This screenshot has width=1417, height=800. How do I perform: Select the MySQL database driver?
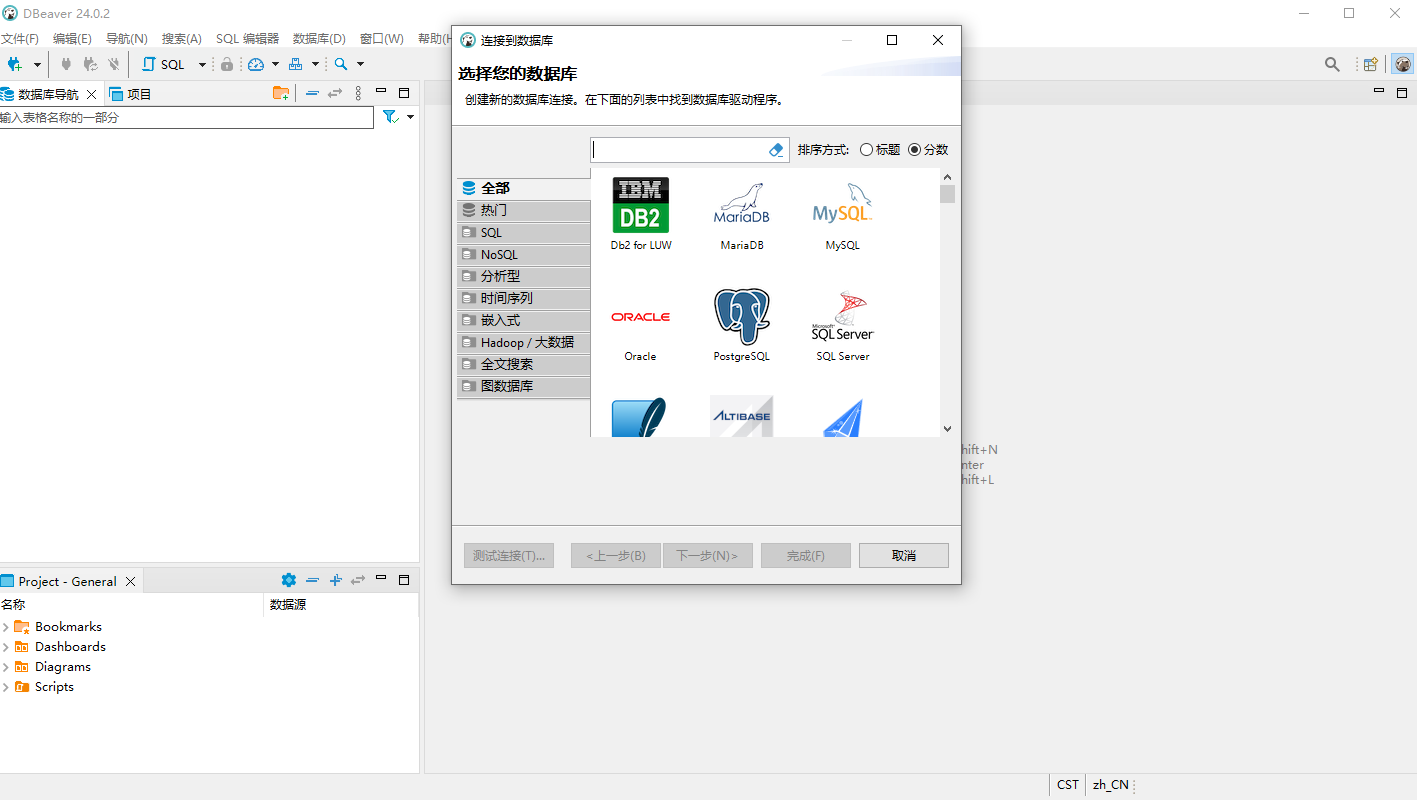point(841,210)
